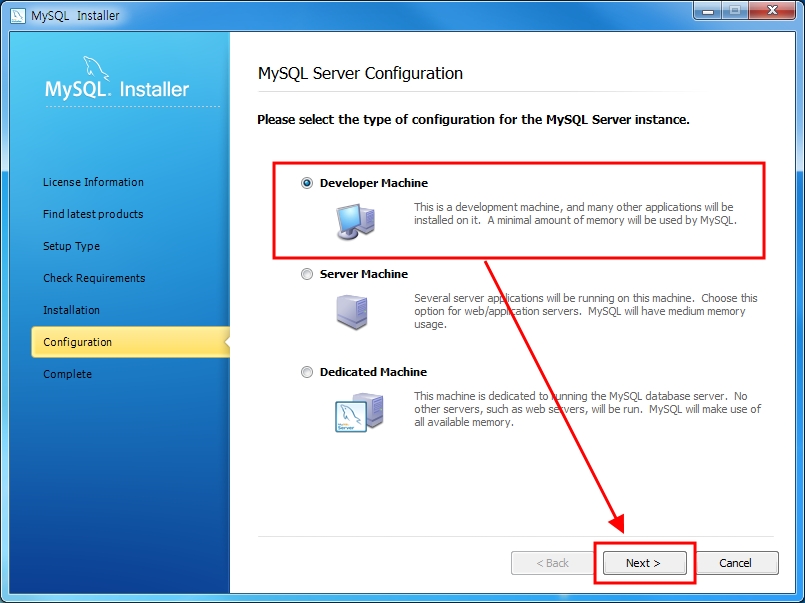Click the Developer Machine label text
The width and height of the screenshot is (805, 603).
click(x=374, y=183)
